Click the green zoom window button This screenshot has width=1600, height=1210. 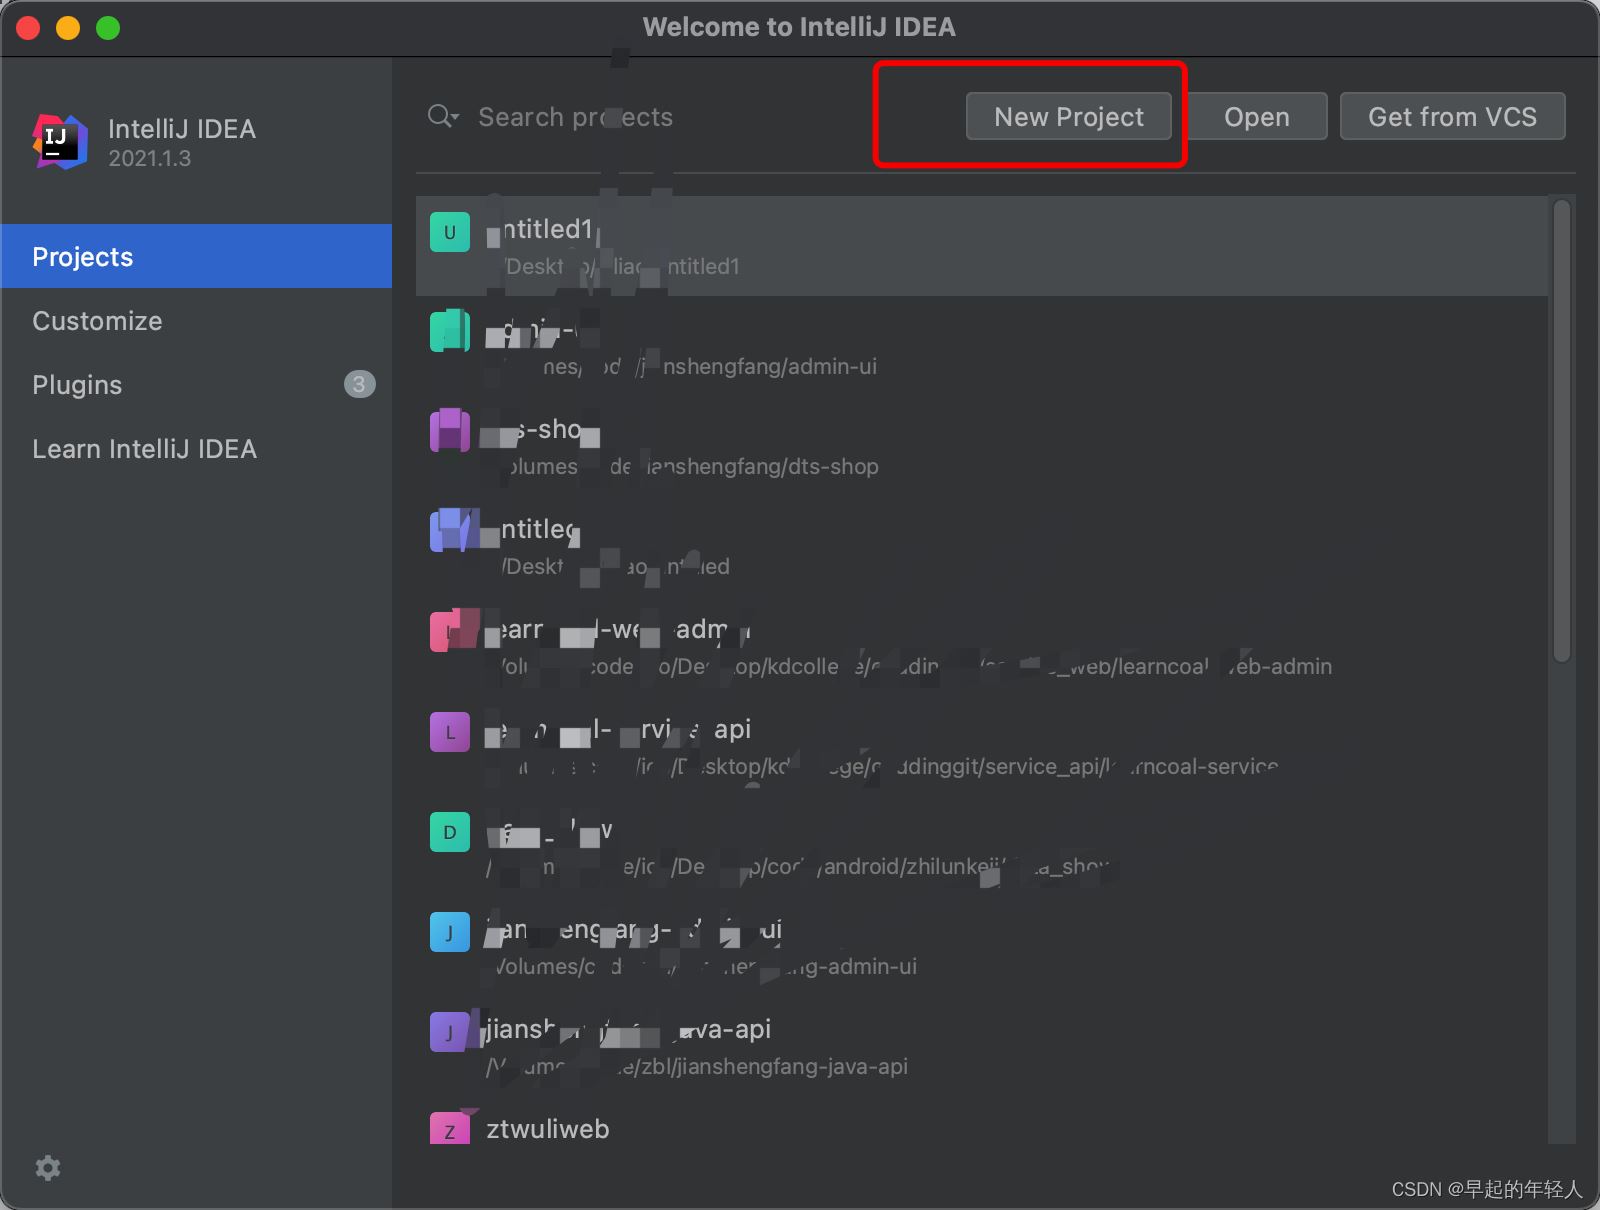(108, 28)
